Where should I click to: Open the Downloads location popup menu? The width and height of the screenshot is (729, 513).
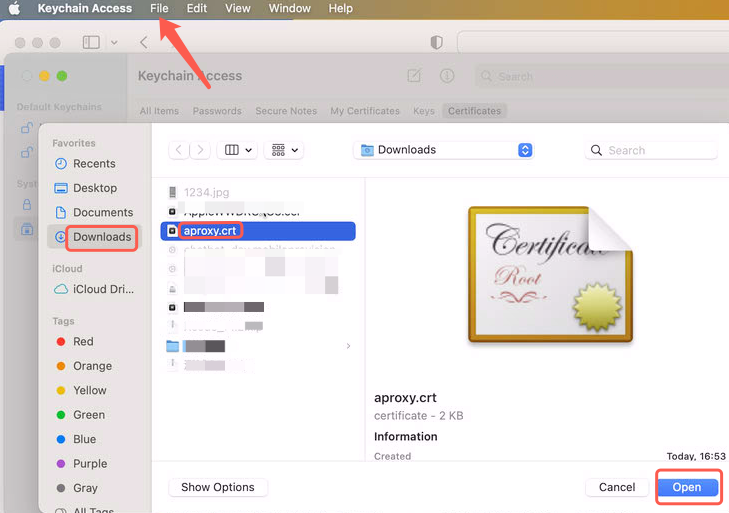444,150
